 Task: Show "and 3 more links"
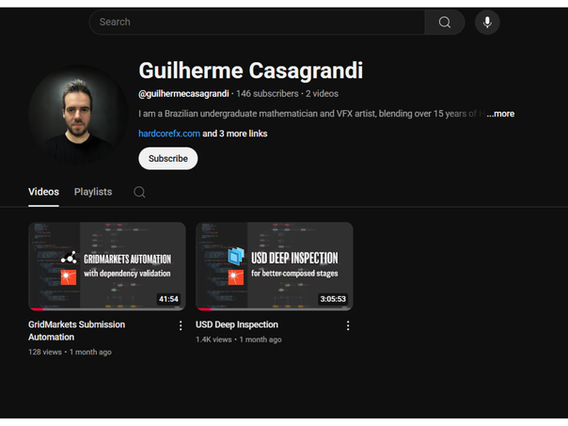point(235,134)
